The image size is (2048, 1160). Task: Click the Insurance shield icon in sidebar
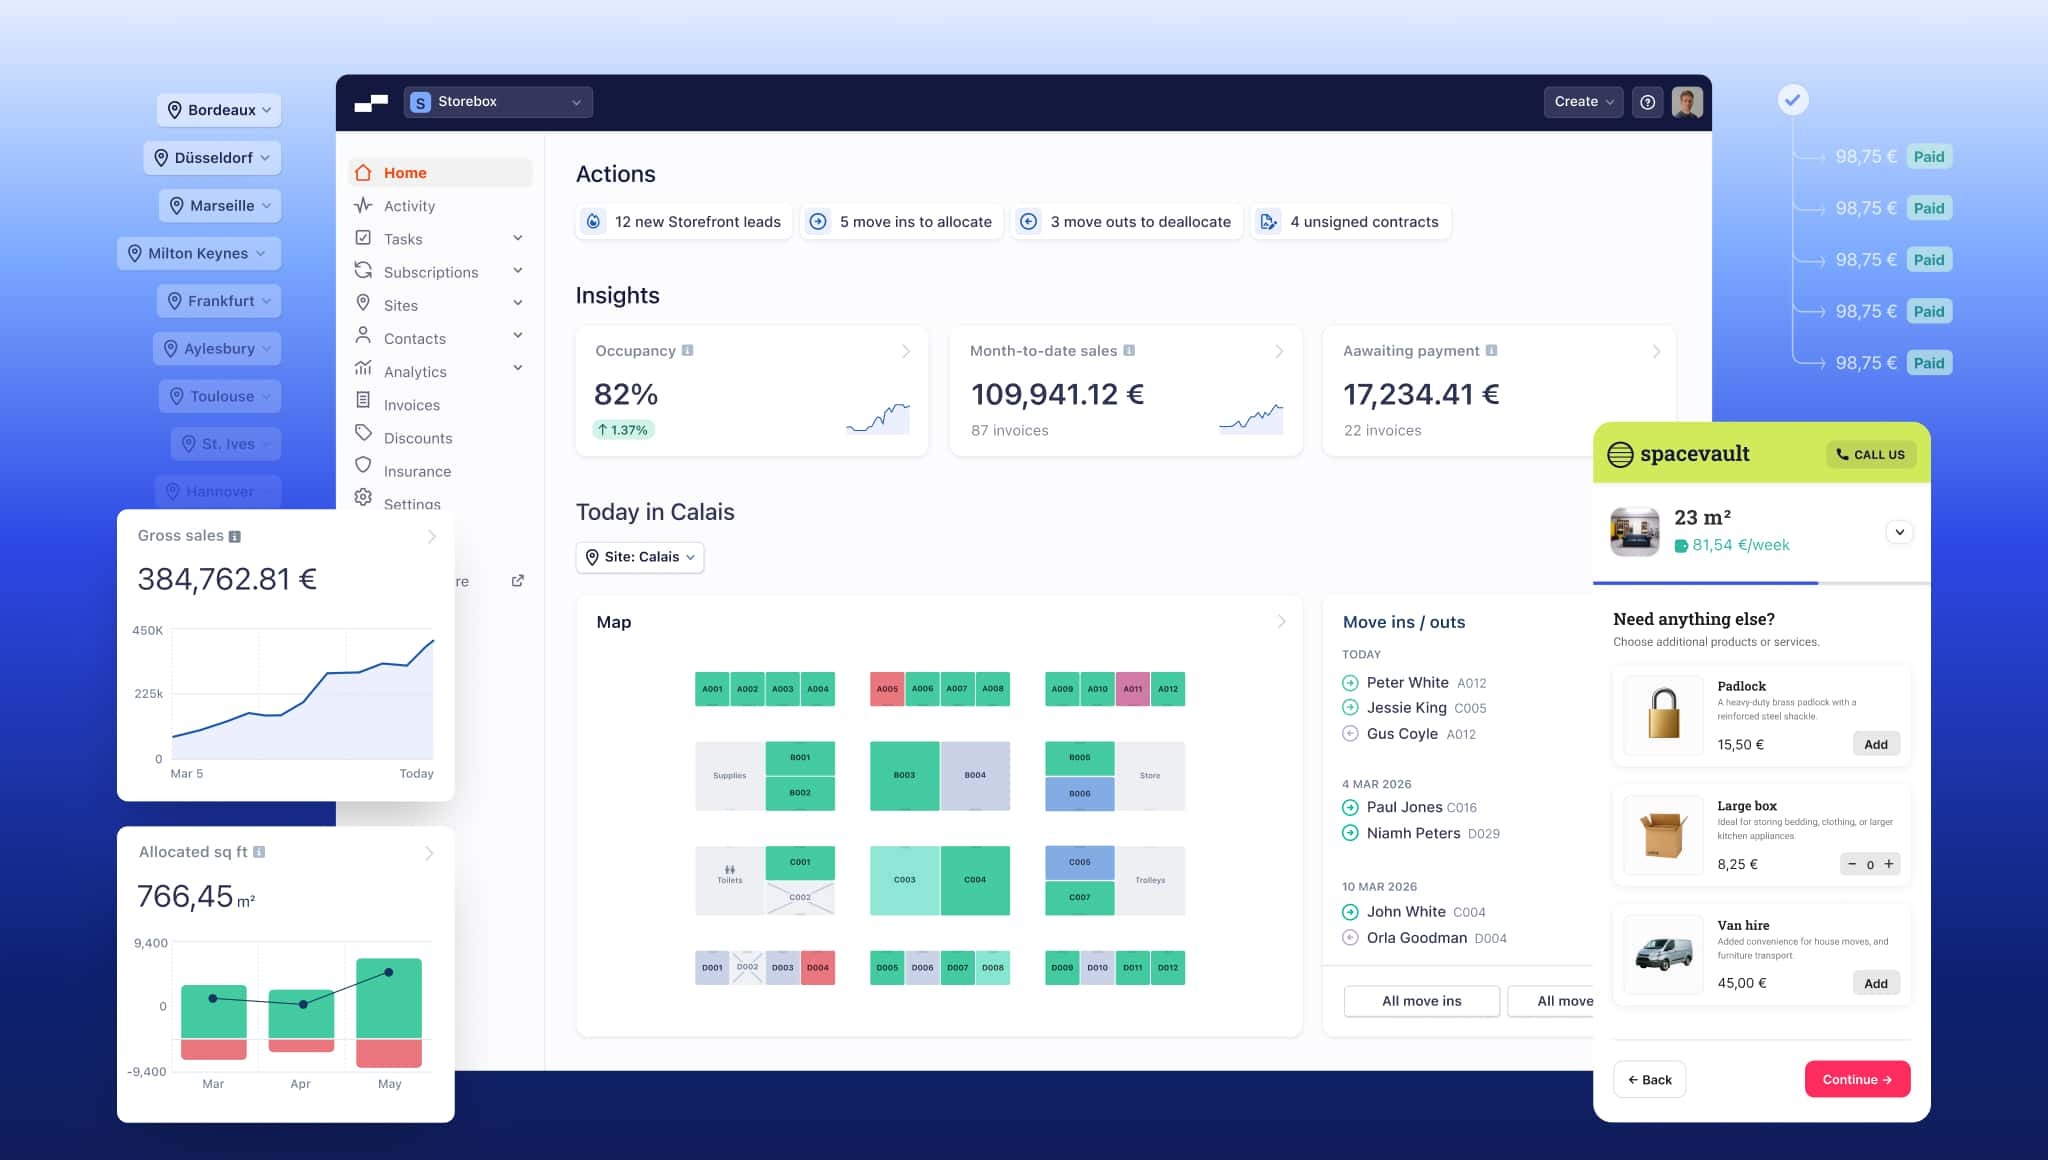(363, 465)
